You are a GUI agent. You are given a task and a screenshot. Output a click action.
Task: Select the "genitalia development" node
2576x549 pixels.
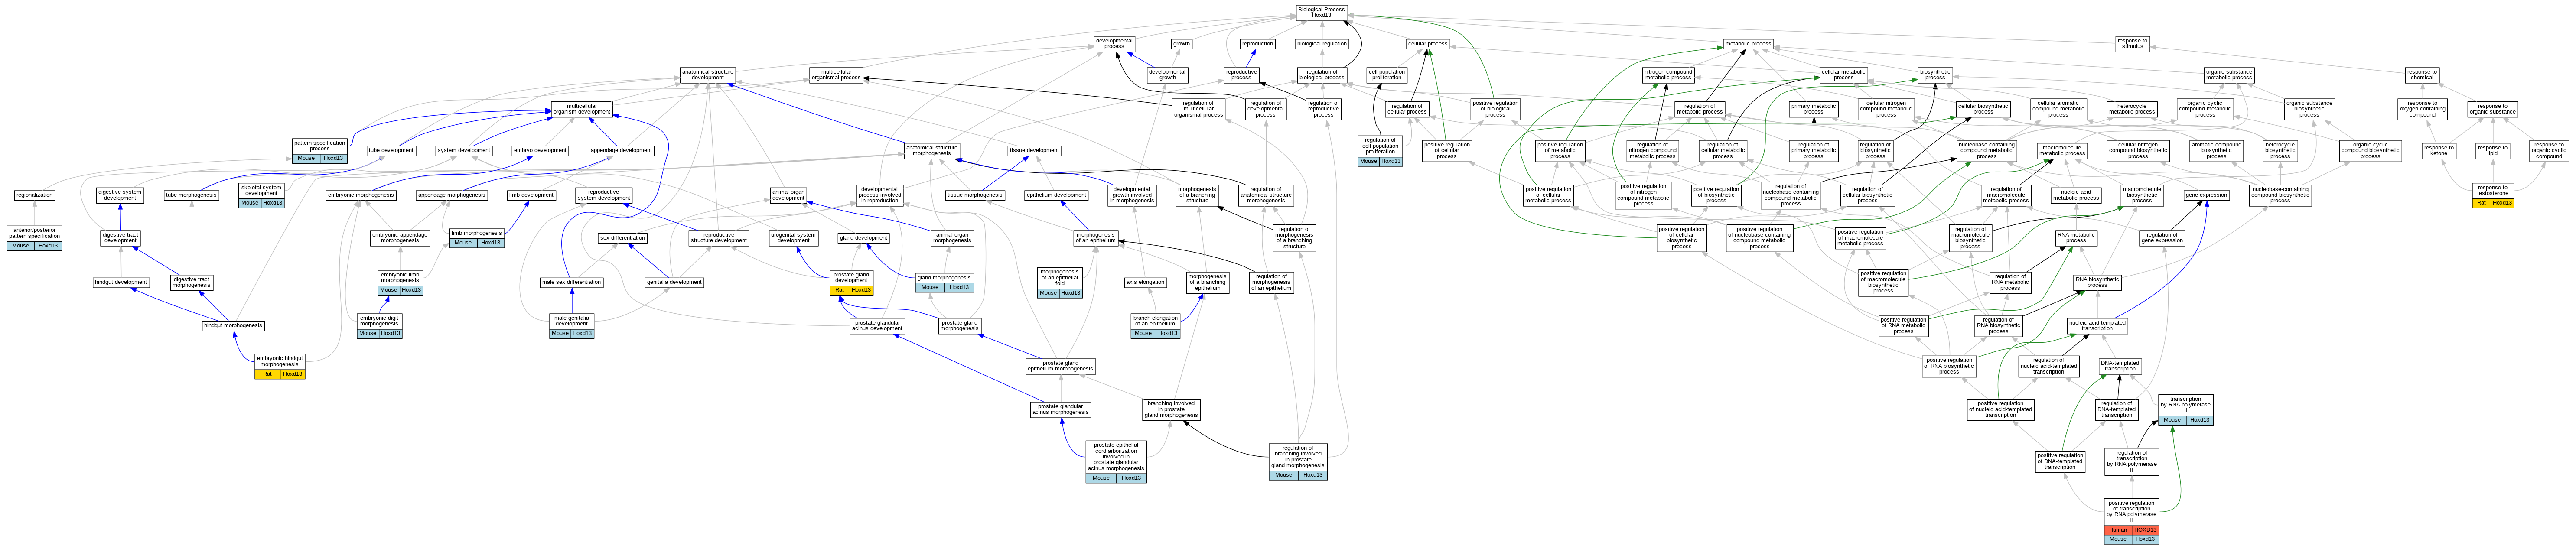674,283
